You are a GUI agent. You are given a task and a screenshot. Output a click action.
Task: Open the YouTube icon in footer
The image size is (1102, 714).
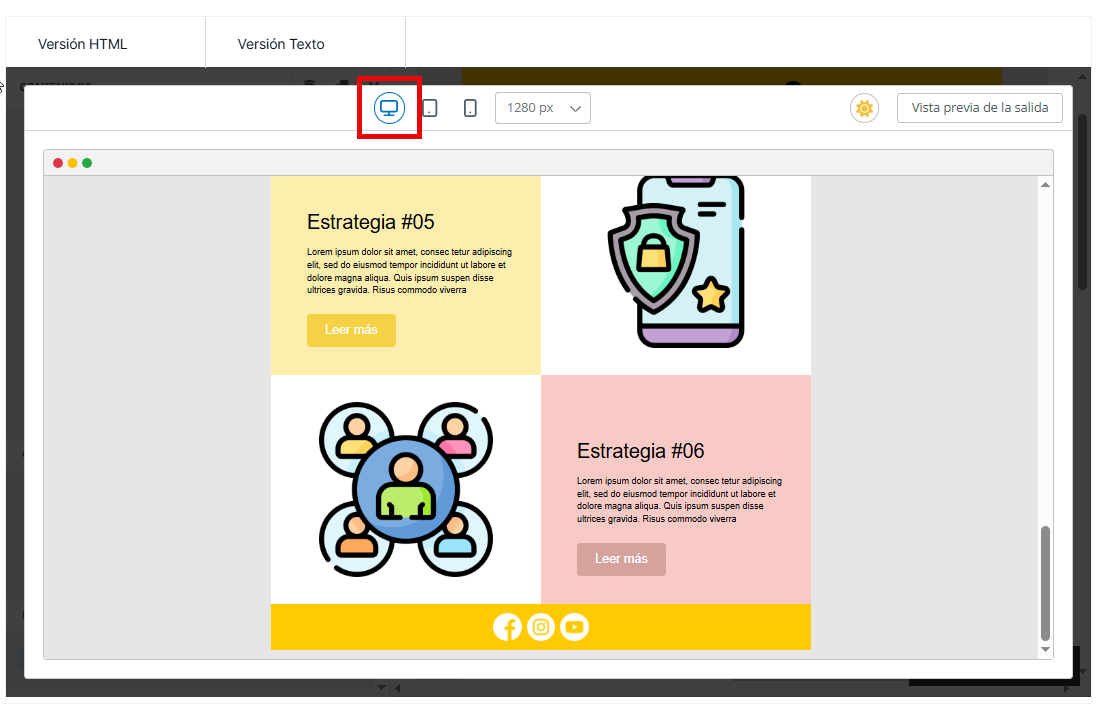[574, 627]
